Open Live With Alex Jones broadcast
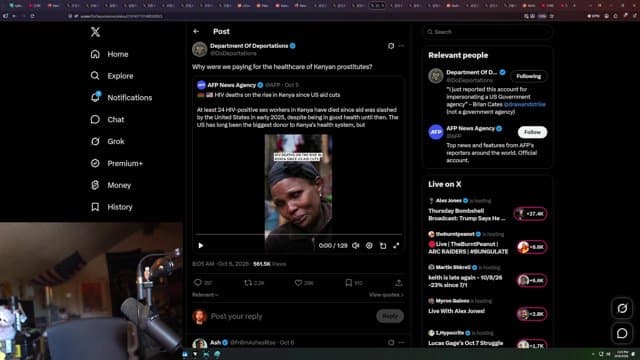The height and width of the screenshot is (360, 640). (x=456, y=311)
